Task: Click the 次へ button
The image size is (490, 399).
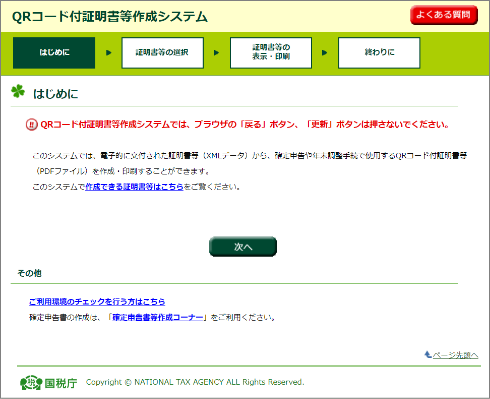Action: (x=243, y=247)
